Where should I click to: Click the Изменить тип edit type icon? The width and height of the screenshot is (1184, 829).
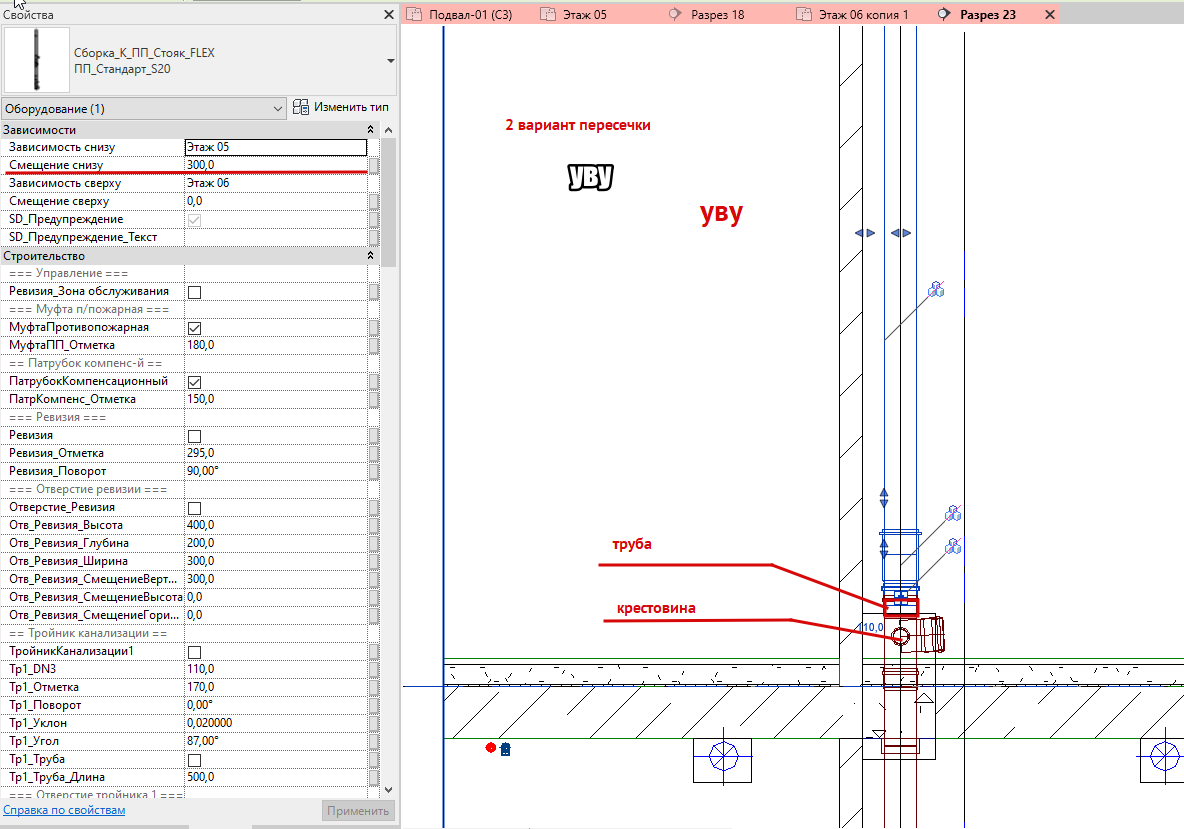301,107
